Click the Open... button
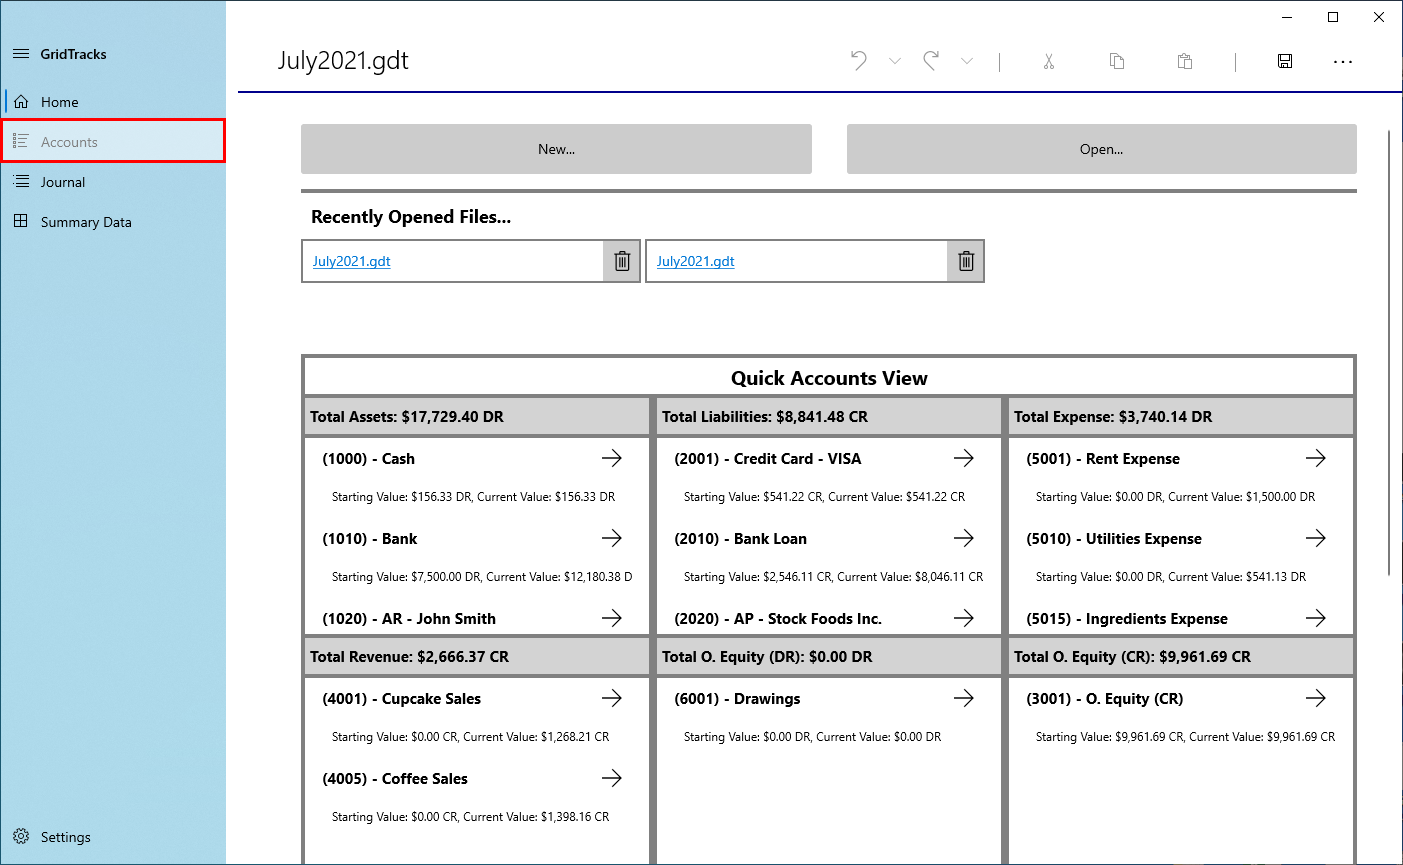Viewport: 1403px width, 865px height. [1101, 149]
